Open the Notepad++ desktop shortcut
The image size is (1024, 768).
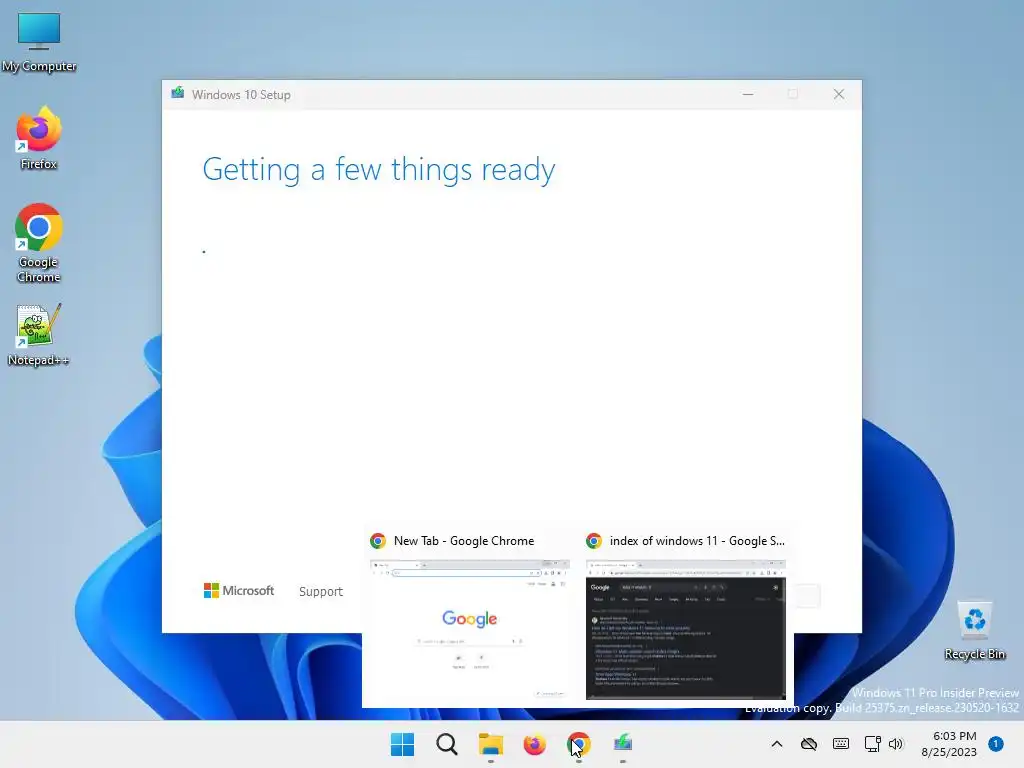[39, 335]
